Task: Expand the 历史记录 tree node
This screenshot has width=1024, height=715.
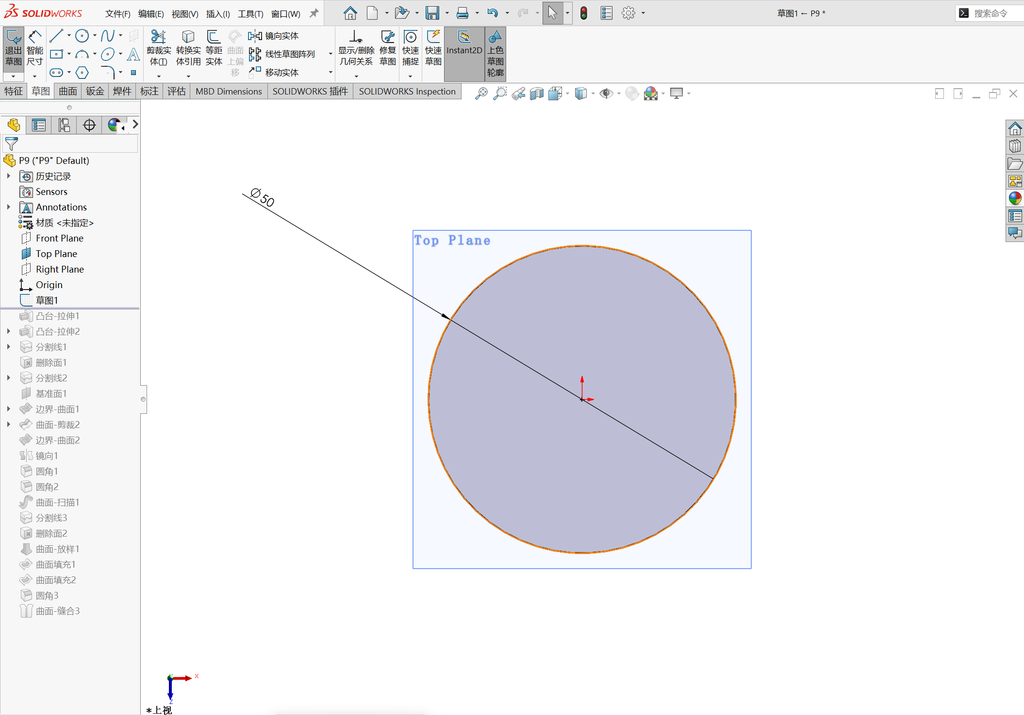Action: point(8,176)
